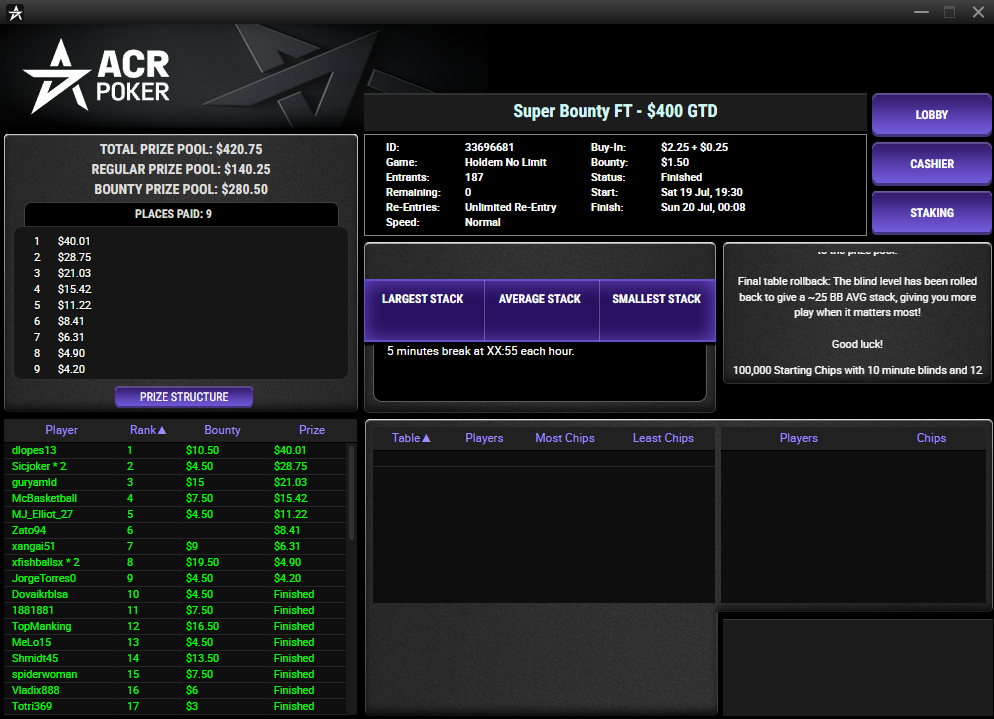
Task: Select the Largest Stack tab
Action: pos(423,311)
